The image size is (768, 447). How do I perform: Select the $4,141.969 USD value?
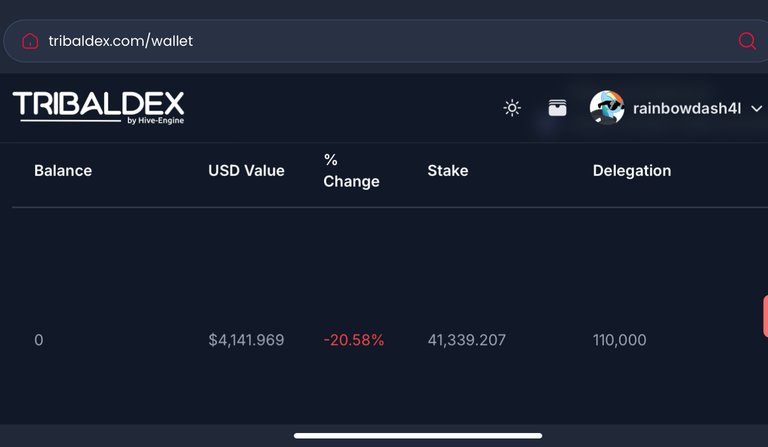tap(246, 340)
